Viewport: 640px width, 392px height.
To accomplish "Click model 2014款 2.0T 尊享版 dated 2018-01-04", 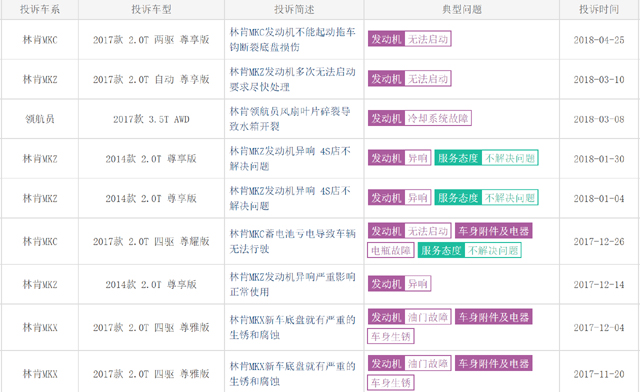I will click(151, 198).
